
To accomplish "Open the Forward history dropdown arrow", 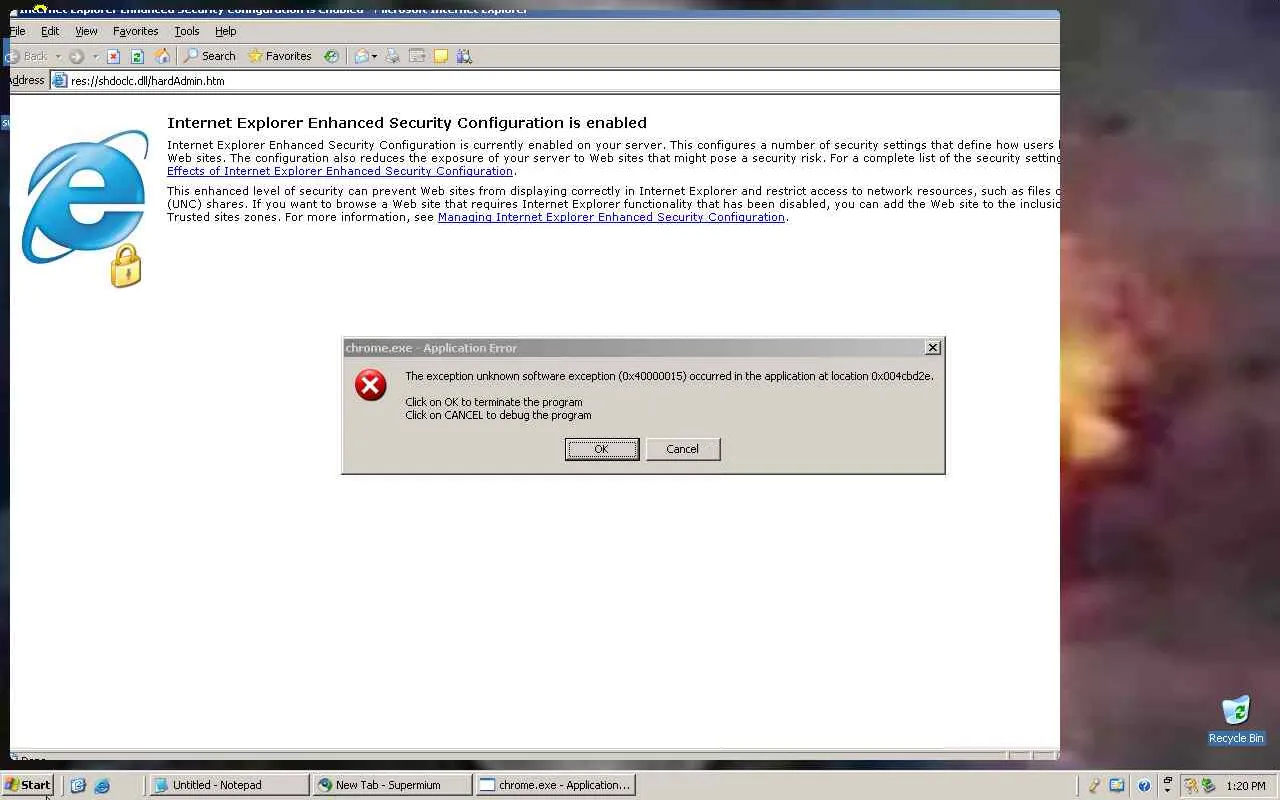I will (95, 57).
